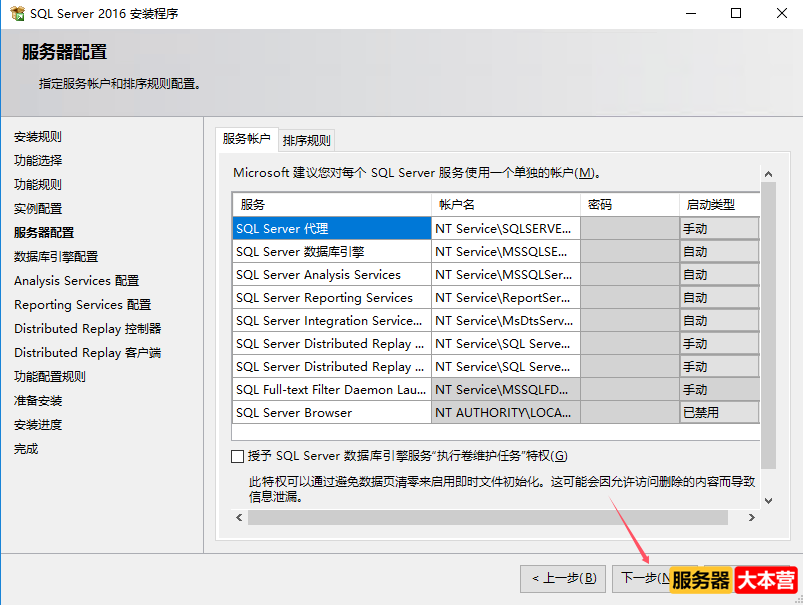Click the 上一步 button
Screen dimensions: 803x605
(x=563, y=578)
